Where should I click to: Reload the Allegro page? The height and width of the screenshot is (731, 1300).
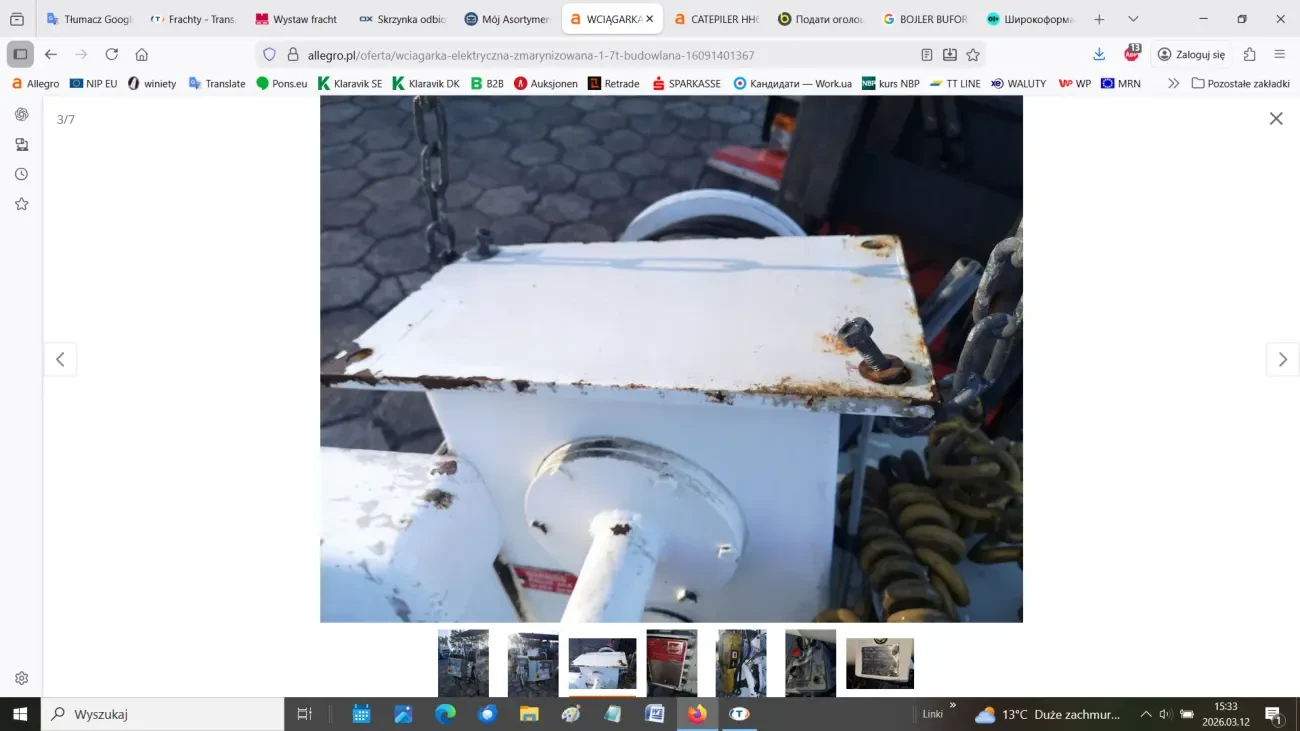click(111, 55)
